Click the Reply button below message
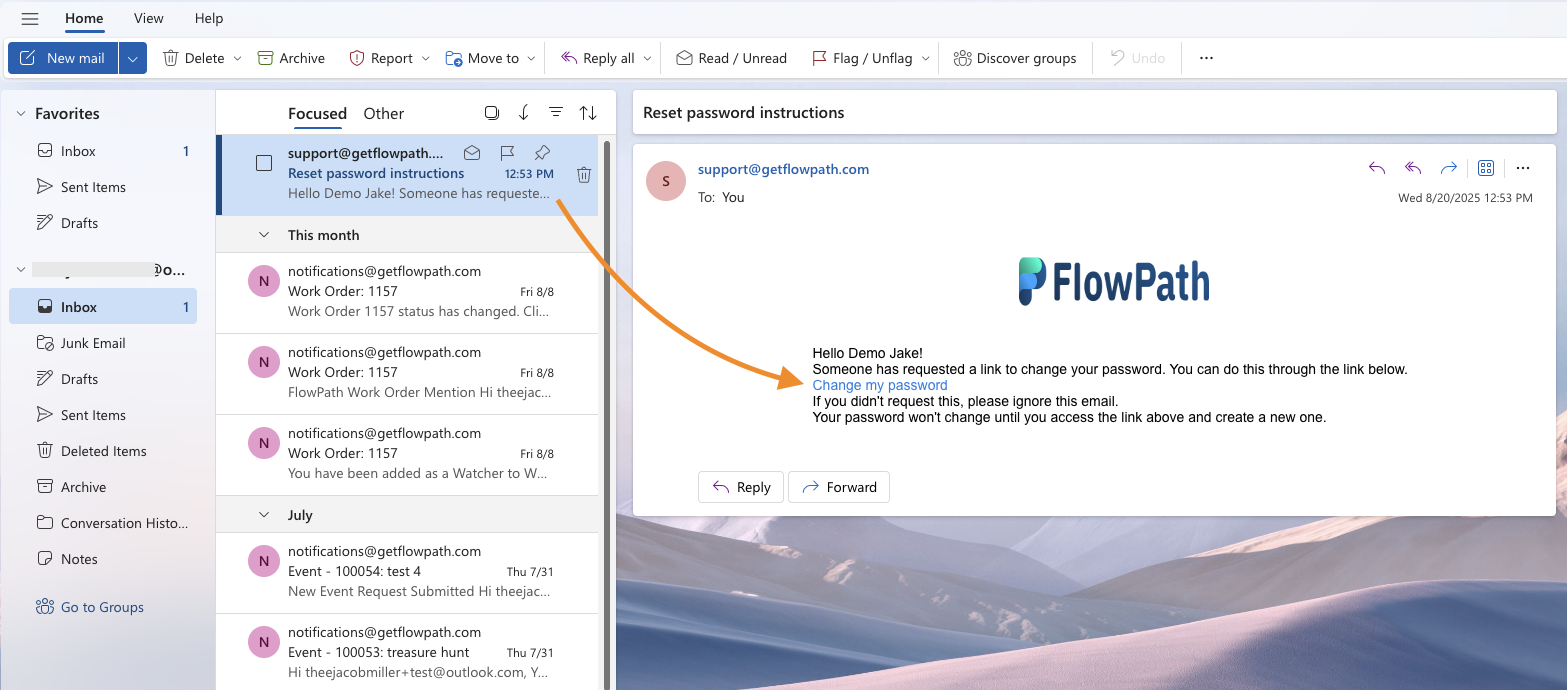Image resolution: width=1567 pixels, height=690 pixels. (x=740, y=487)
